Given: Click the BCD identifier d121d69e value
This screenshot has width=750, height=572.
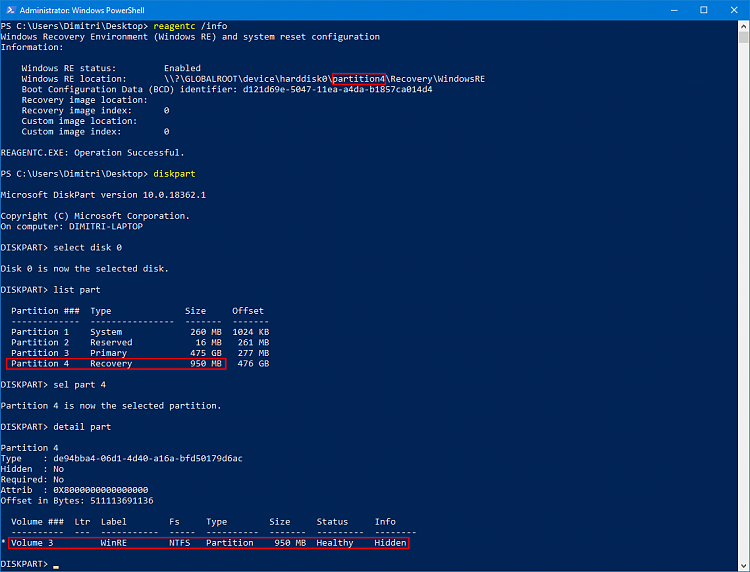Looking at the screenshot, I should [x=337, y=89].
